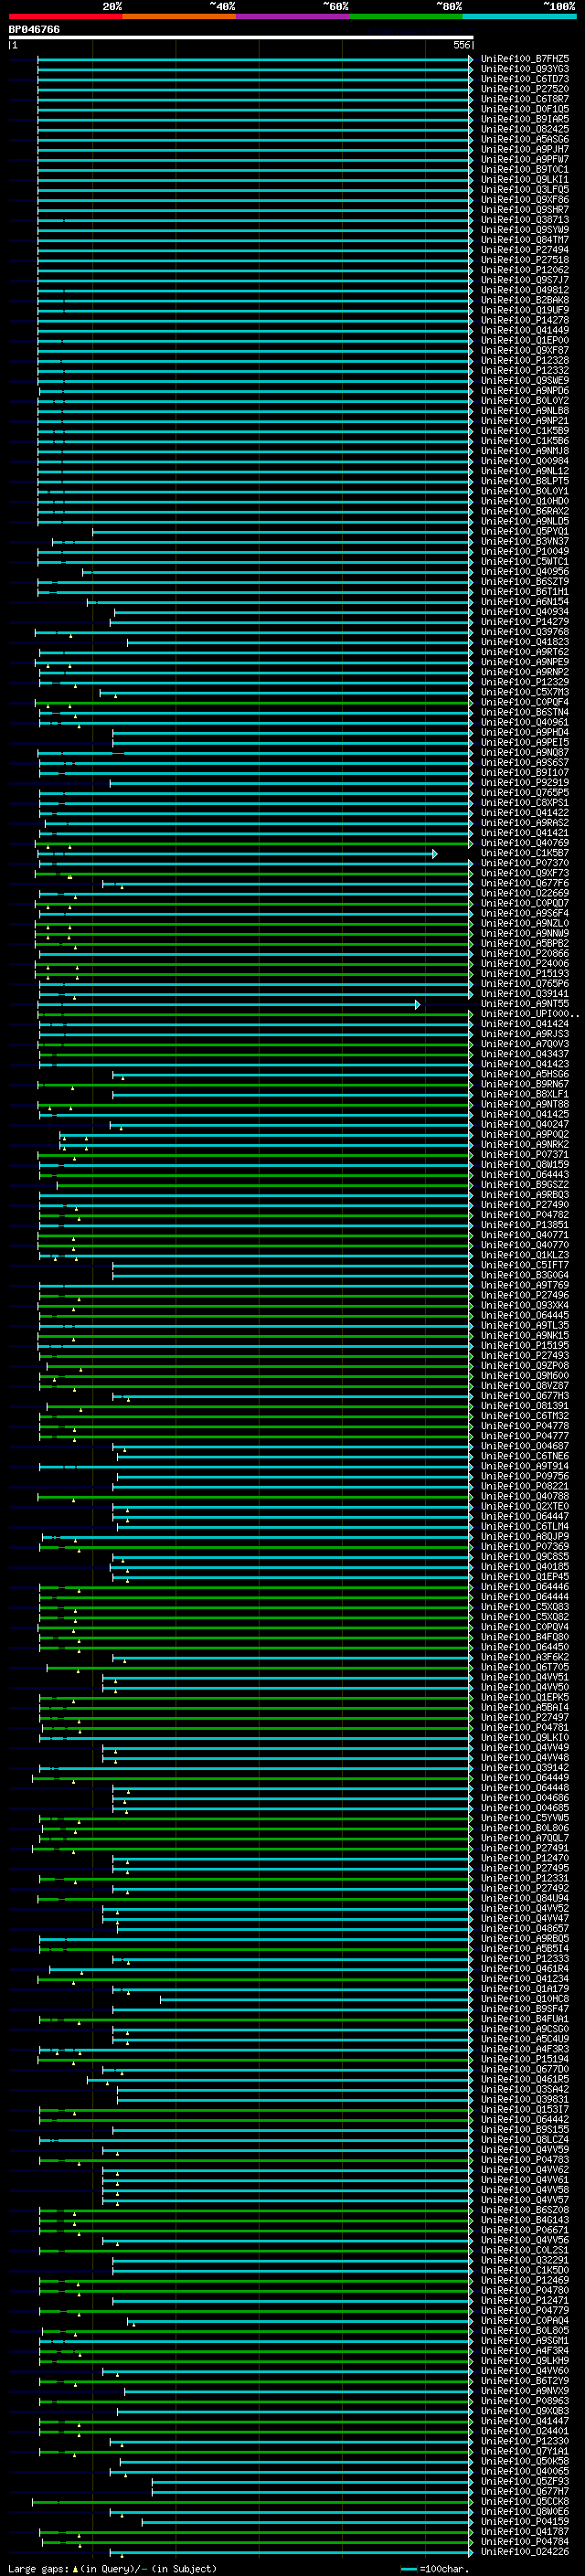The height and width of the screenshot is (2576, 585).
Task: Choose the UniRef100_Q84TM7 hit label
Action: click(x=525, y=240)
